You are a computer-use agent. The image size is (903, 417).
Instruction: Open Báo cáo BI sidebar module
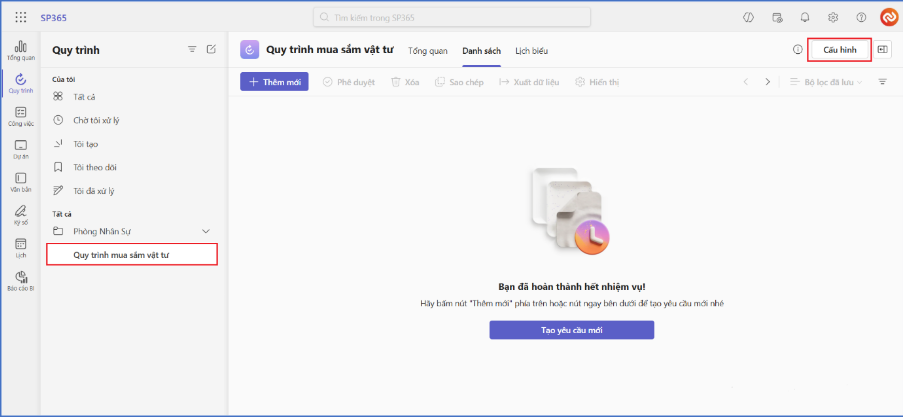pos(21,280)
